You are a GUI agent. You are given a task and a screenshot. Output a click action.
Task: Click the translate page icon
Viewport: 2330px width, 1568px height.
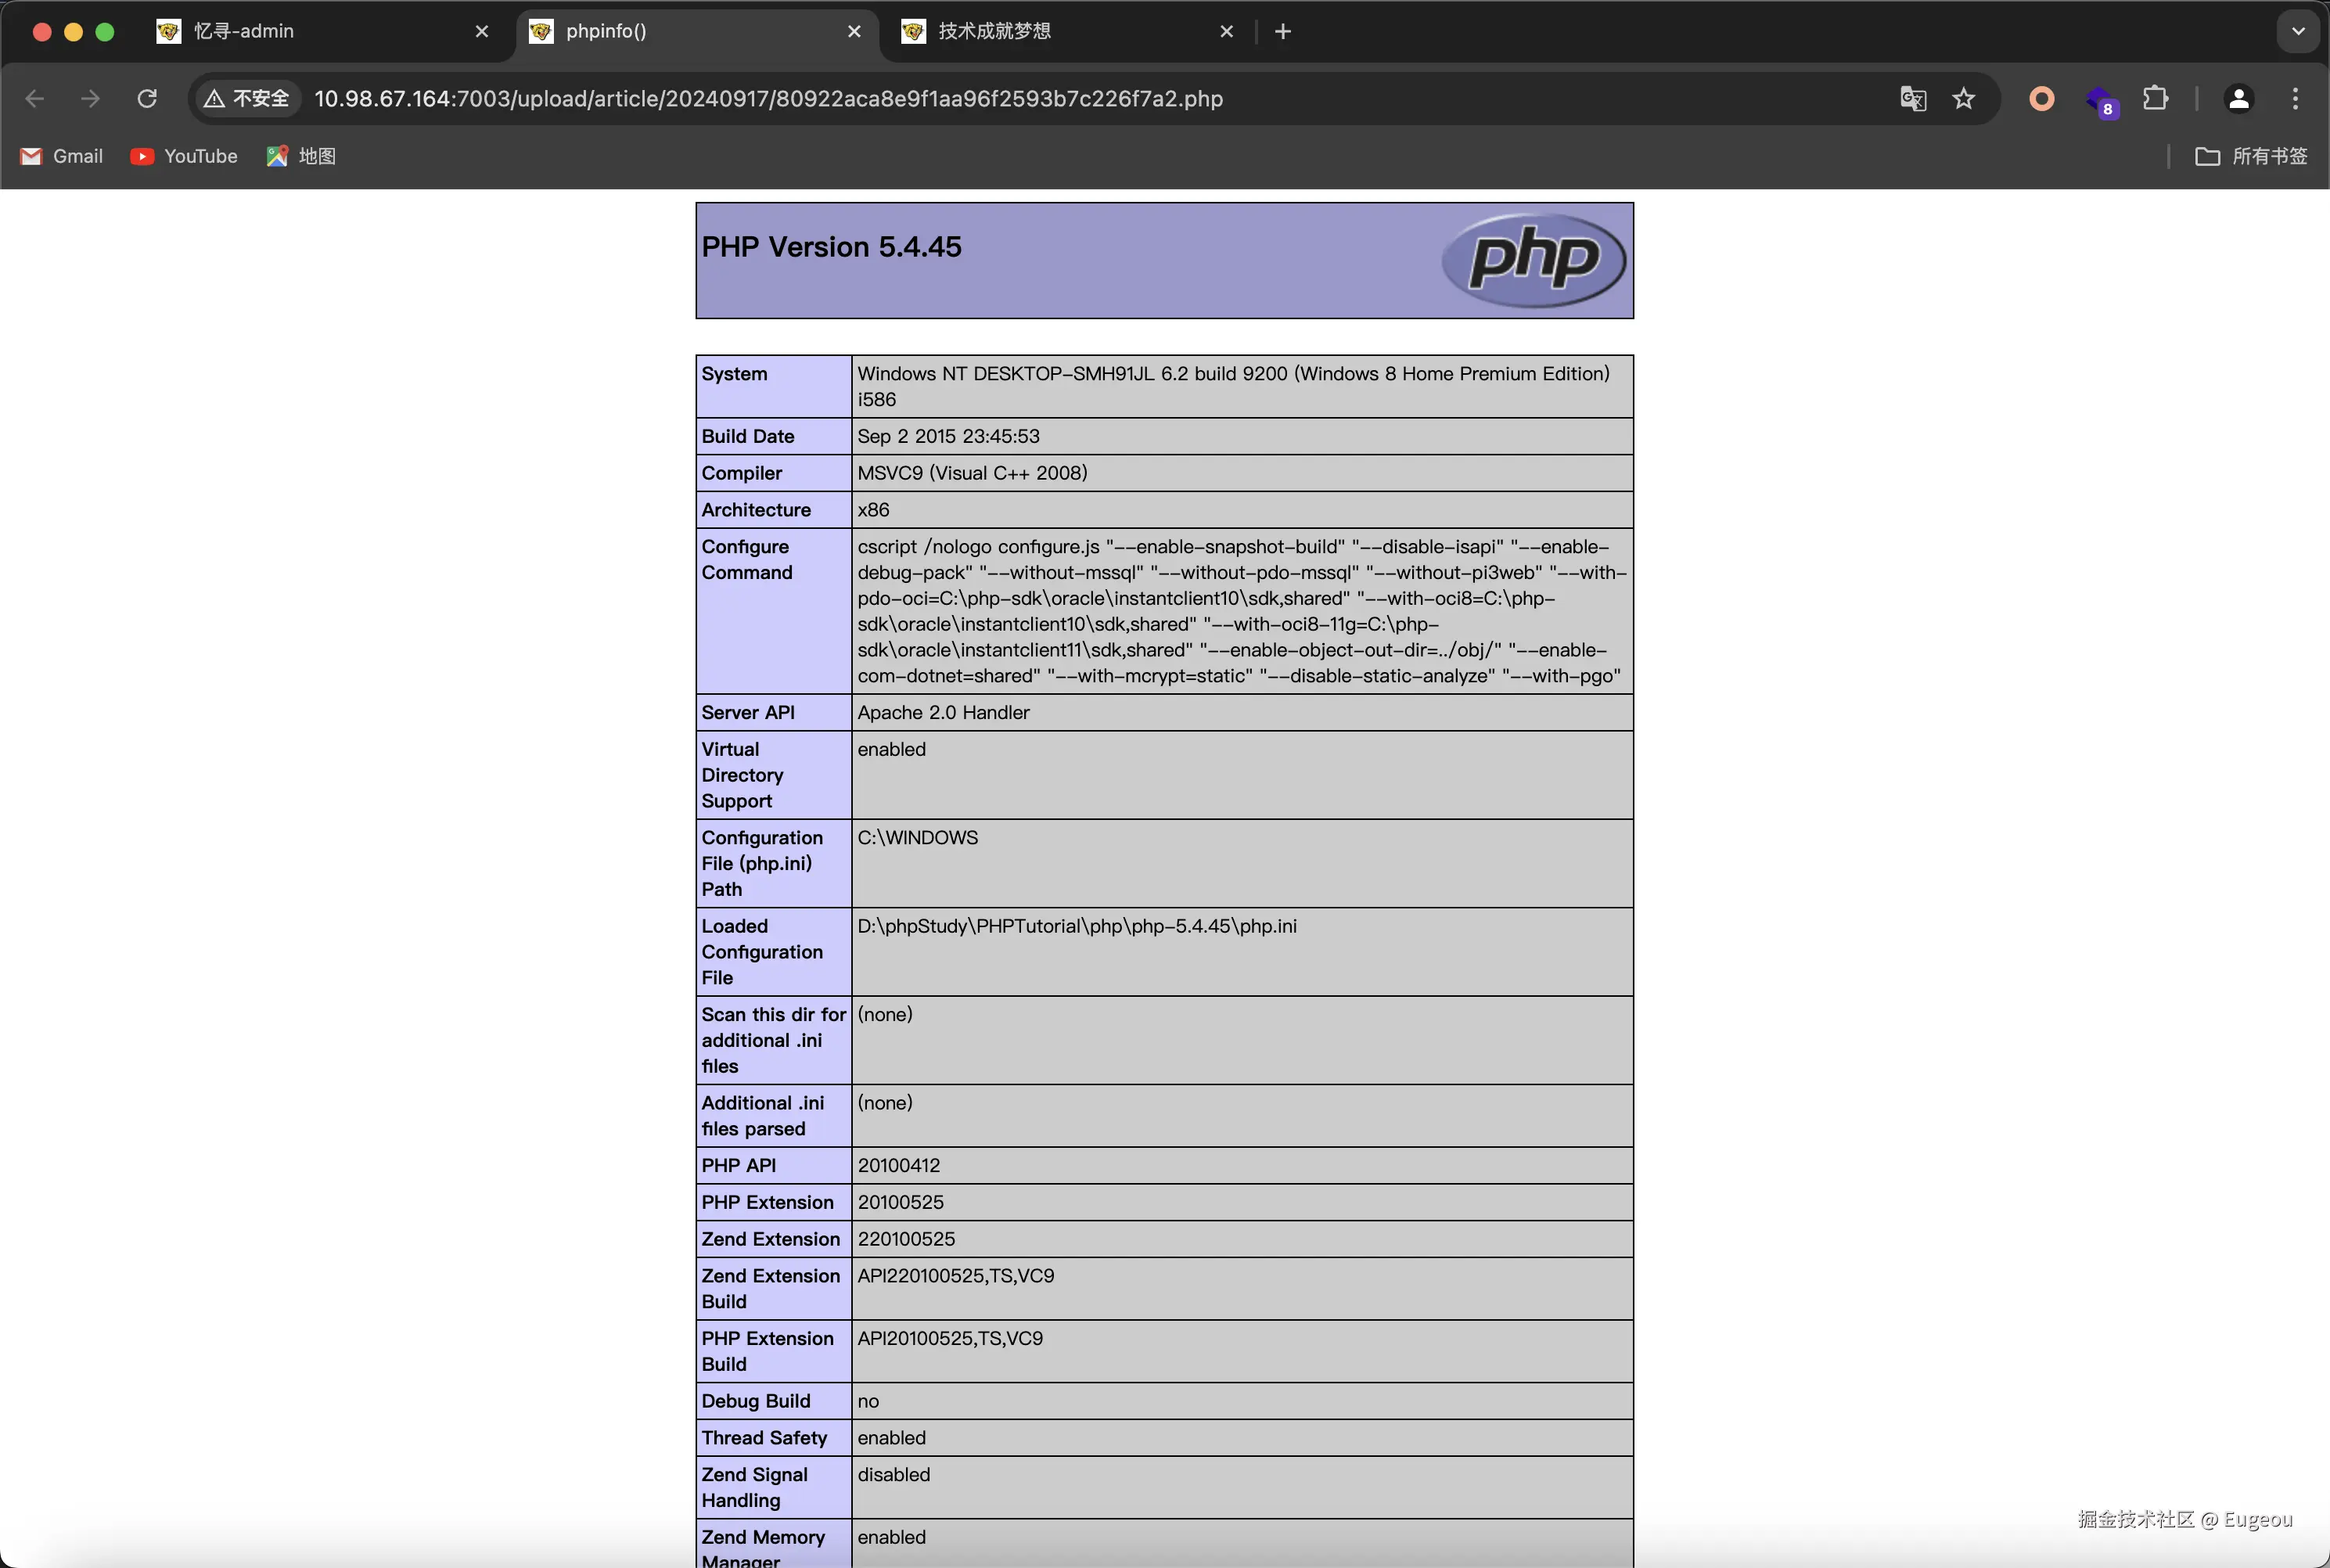coord(1912,99)
